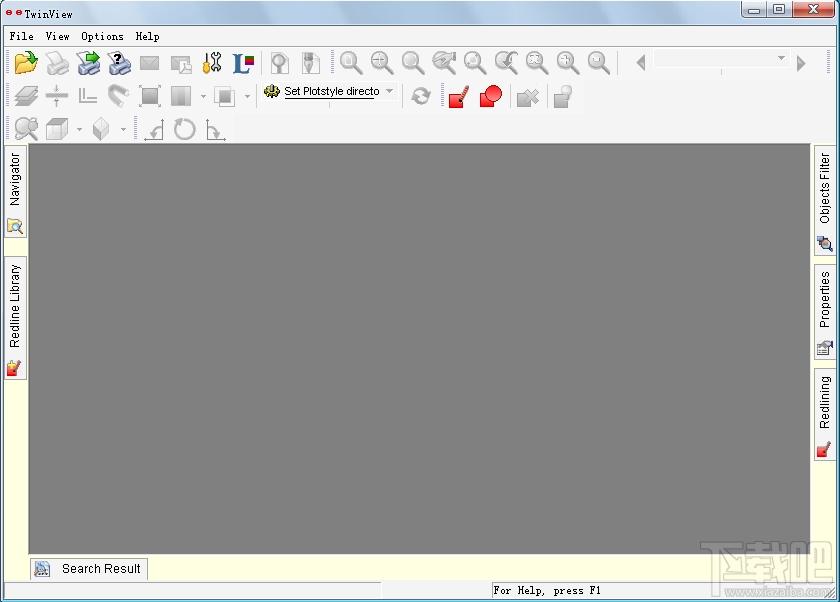The width and height of the screenshot is (840, 602).
Task: Open settings with the screwdriver and wrench icon
Action: [x=212, y=63]
